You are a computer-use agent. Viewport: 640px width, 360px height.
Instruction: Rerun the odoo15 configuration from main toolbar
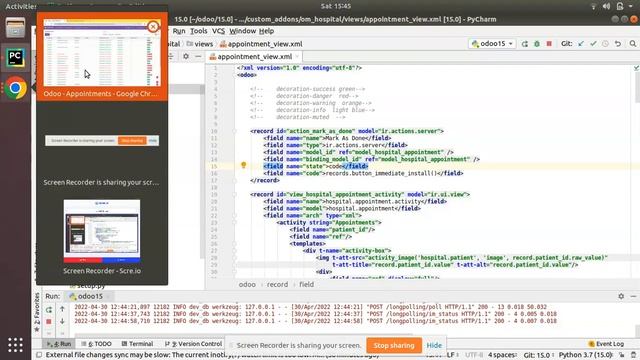524,44
